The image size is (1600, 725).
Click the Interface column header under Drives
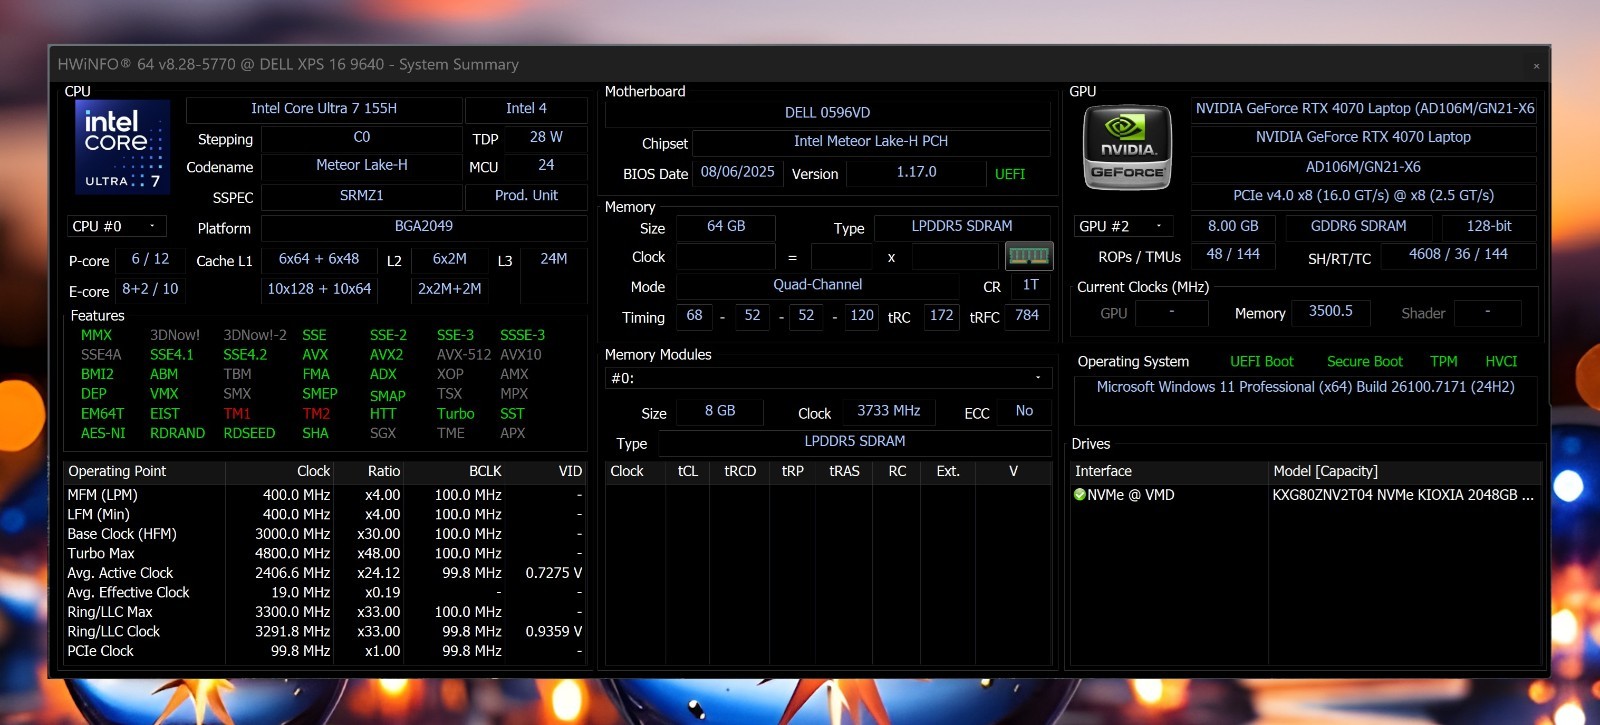click(1168, 471)
